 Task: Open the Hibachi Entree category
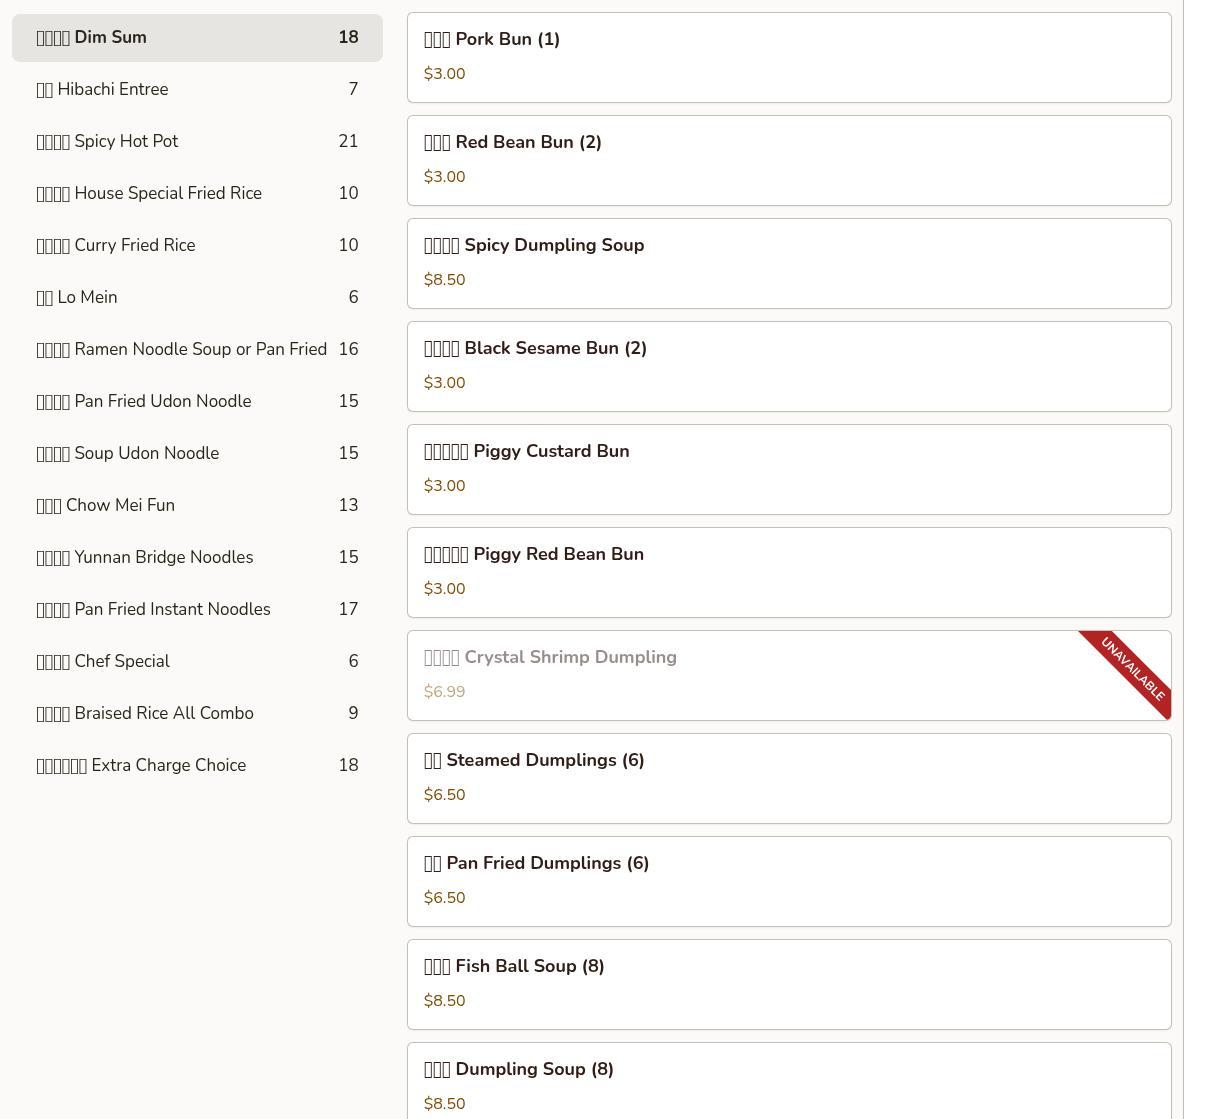197,89
